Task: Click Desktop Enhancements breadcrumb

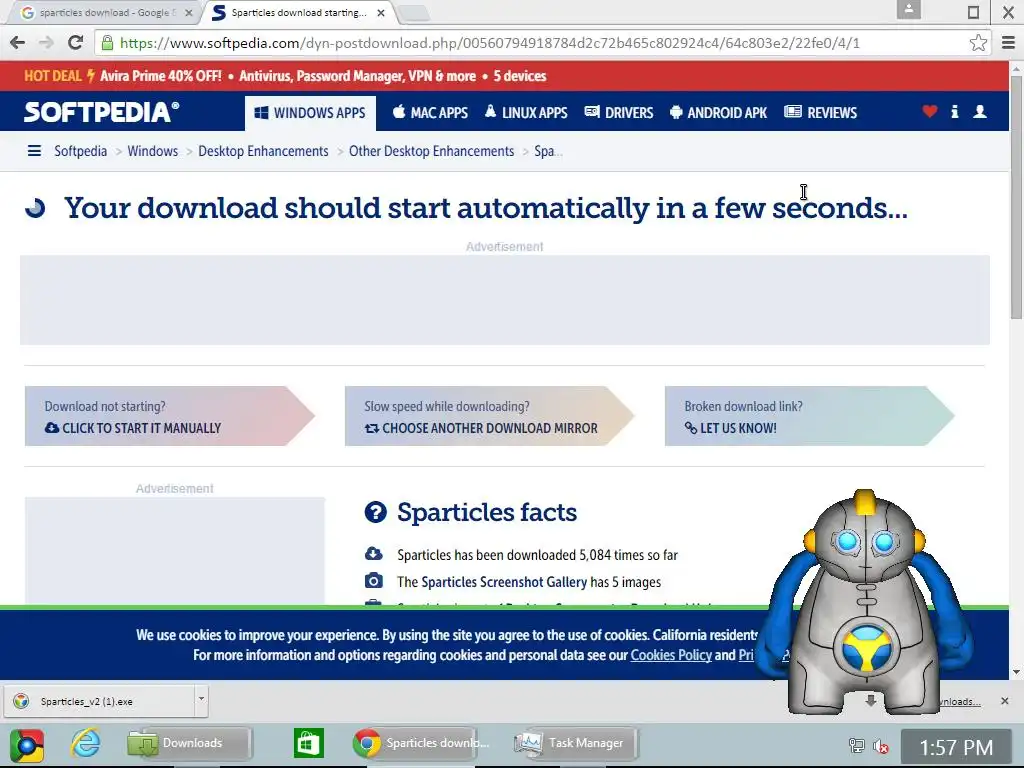Action: pyautogui.click(x=263, y=151)
